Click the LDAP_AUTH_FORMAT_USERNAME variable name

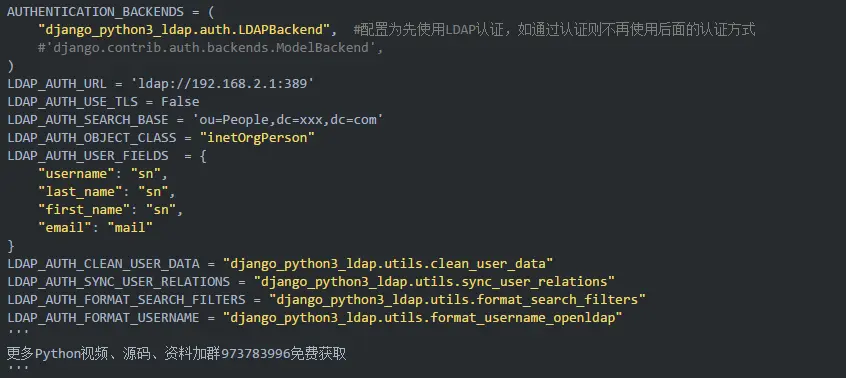(103, 318)
